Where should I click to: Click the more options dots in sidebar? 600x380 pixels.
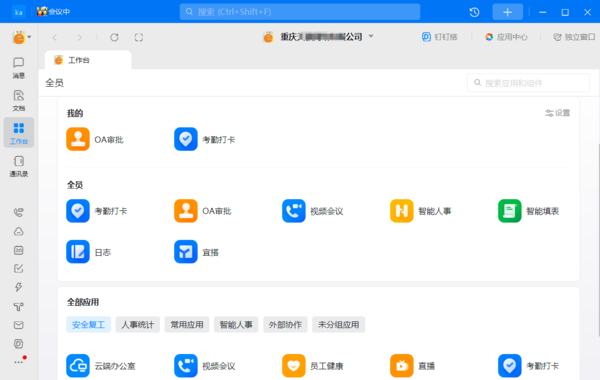(19, 361)
